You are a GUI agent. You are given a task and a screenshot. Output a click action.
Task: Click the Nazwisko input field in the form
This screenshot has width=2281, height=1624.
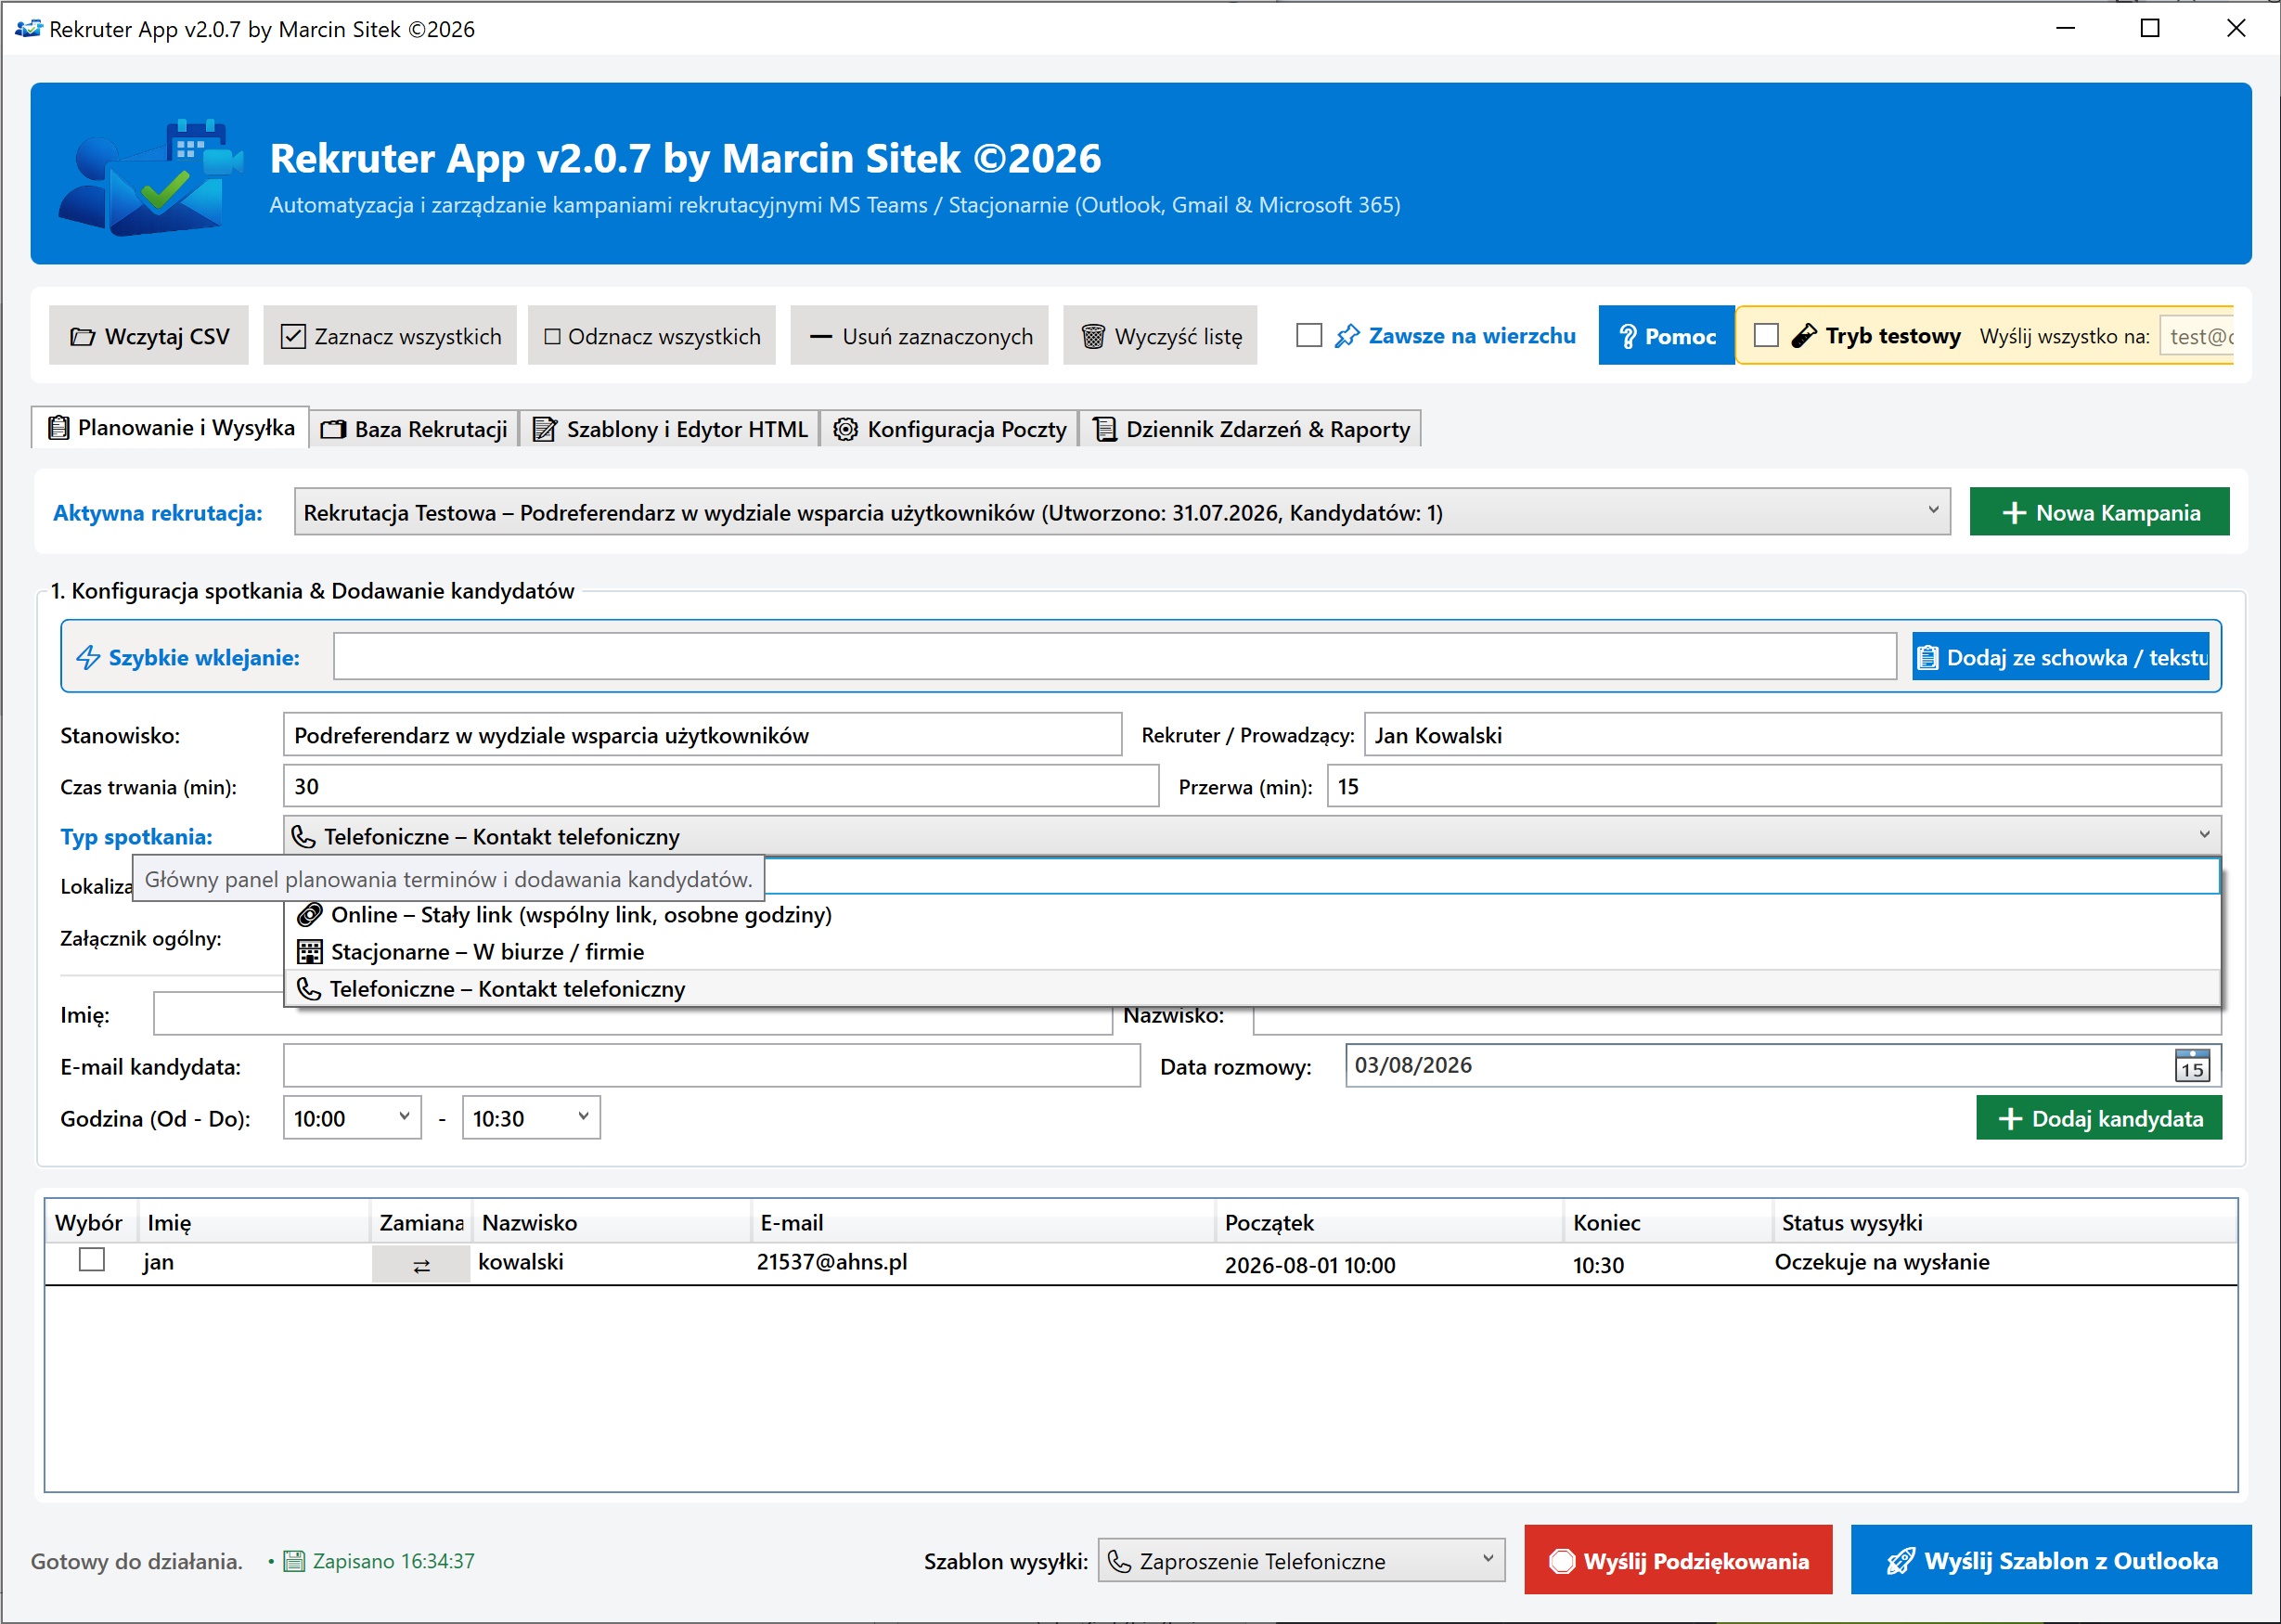point(1737,1020)
